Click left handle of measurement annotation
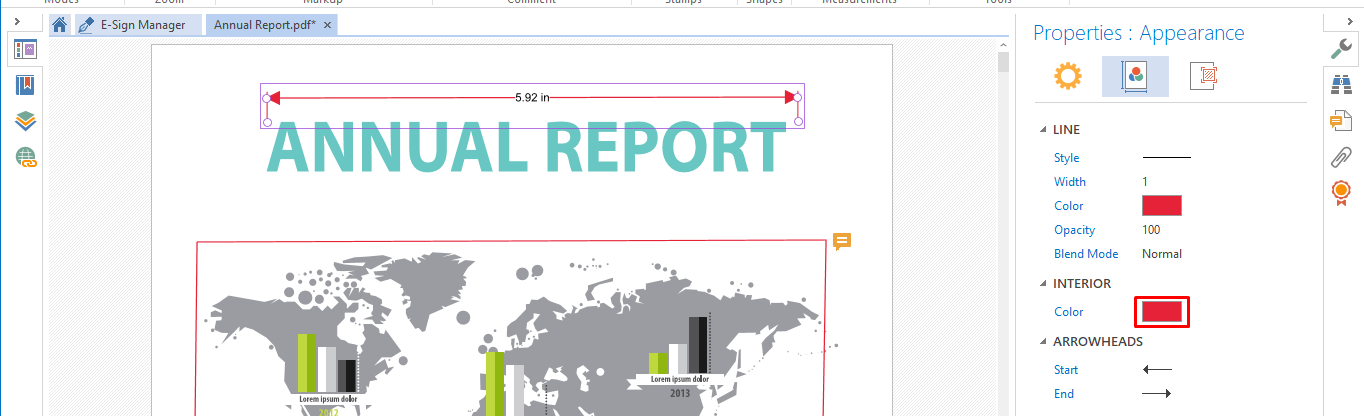Image resolution: width=1364 pixels, height=416 pixels. click(x=267, y=97)
